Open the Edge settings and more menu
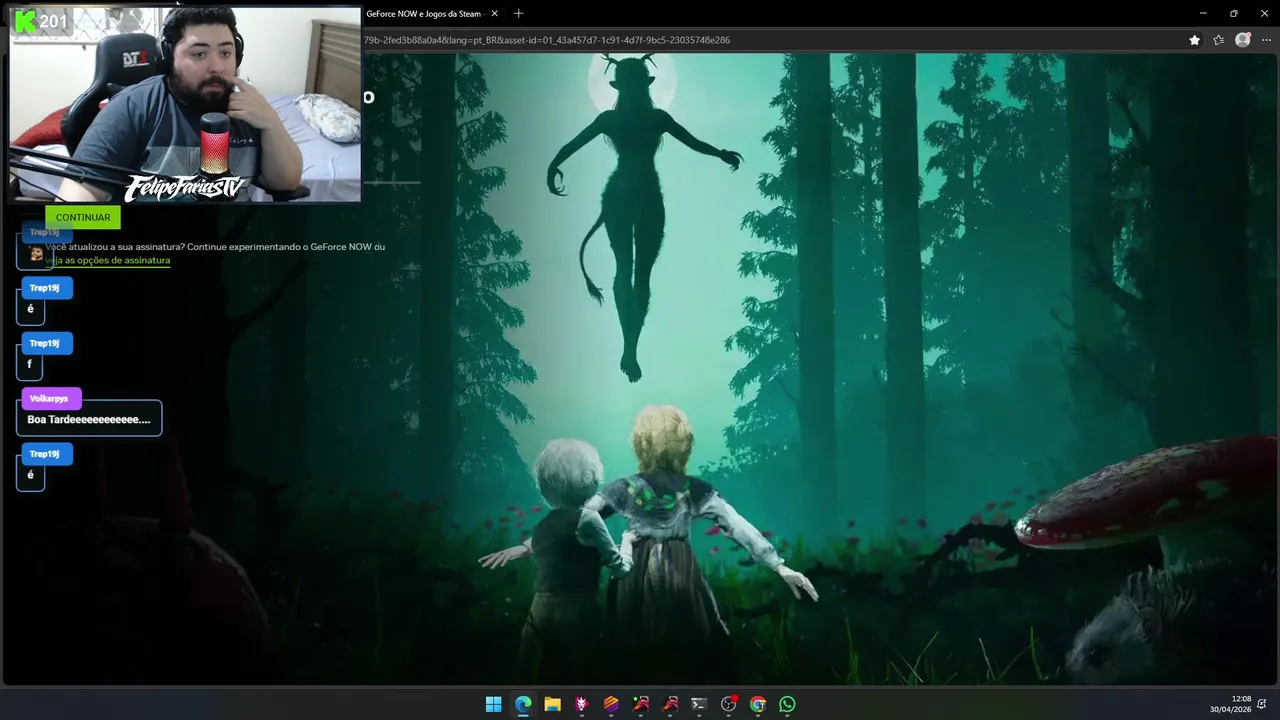The height and width of the screenshot is (720, 1280). click(1266, 40)
